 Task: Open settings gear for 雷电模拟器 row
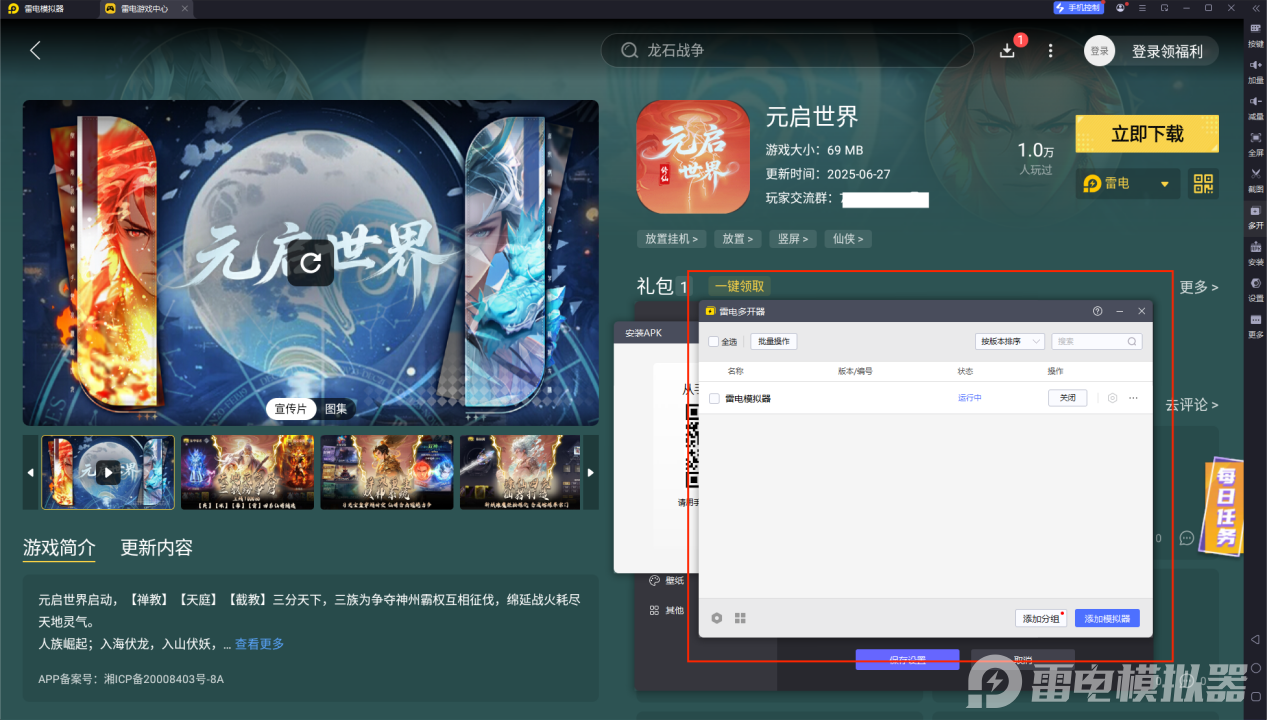1112,398
